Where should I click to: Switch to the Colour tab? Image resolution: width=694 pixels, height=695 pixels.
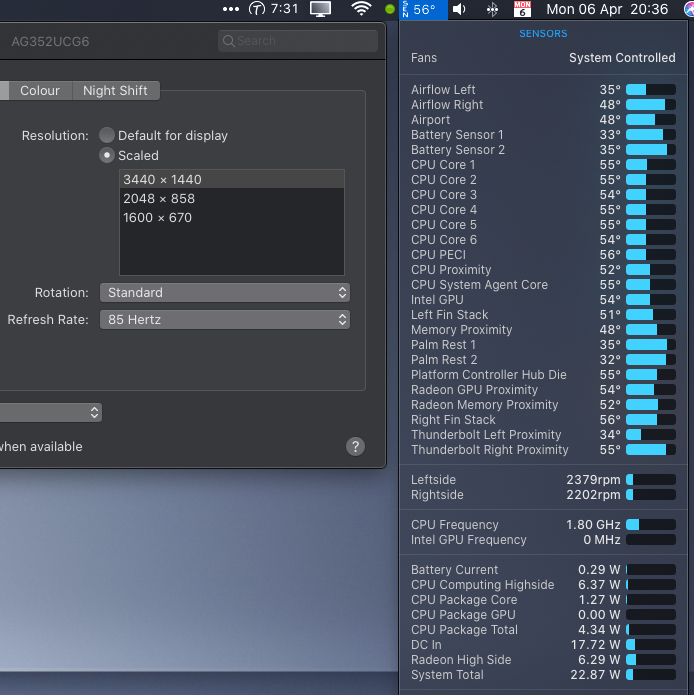tap(40, 90)
